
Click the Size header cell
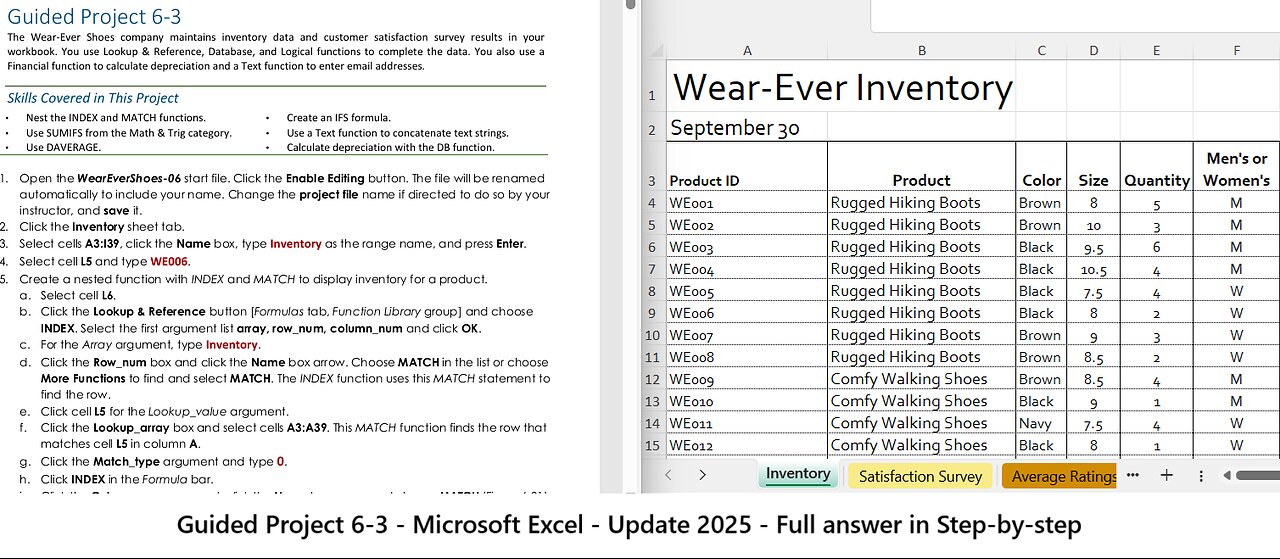tap(1094, 167)
